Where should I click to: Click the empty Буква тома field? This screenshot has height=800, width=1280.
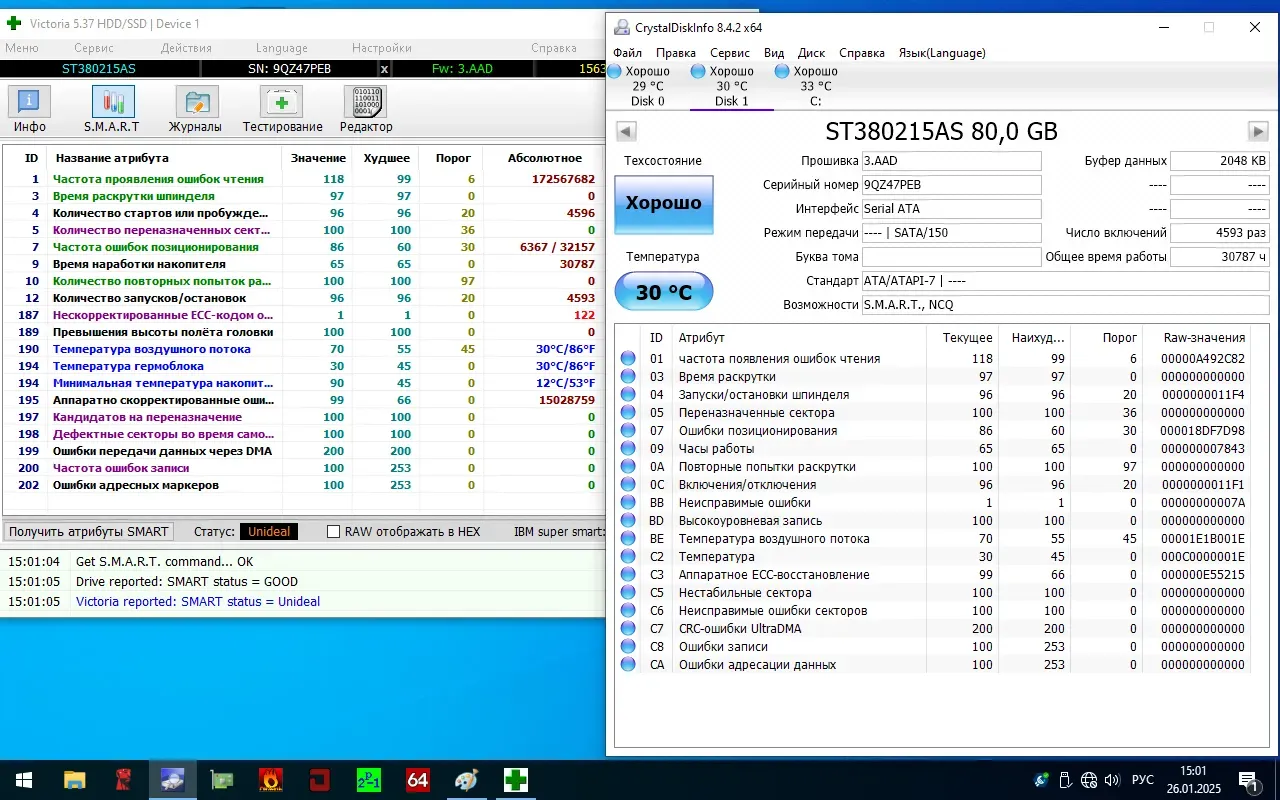click(x=951, y=257)
